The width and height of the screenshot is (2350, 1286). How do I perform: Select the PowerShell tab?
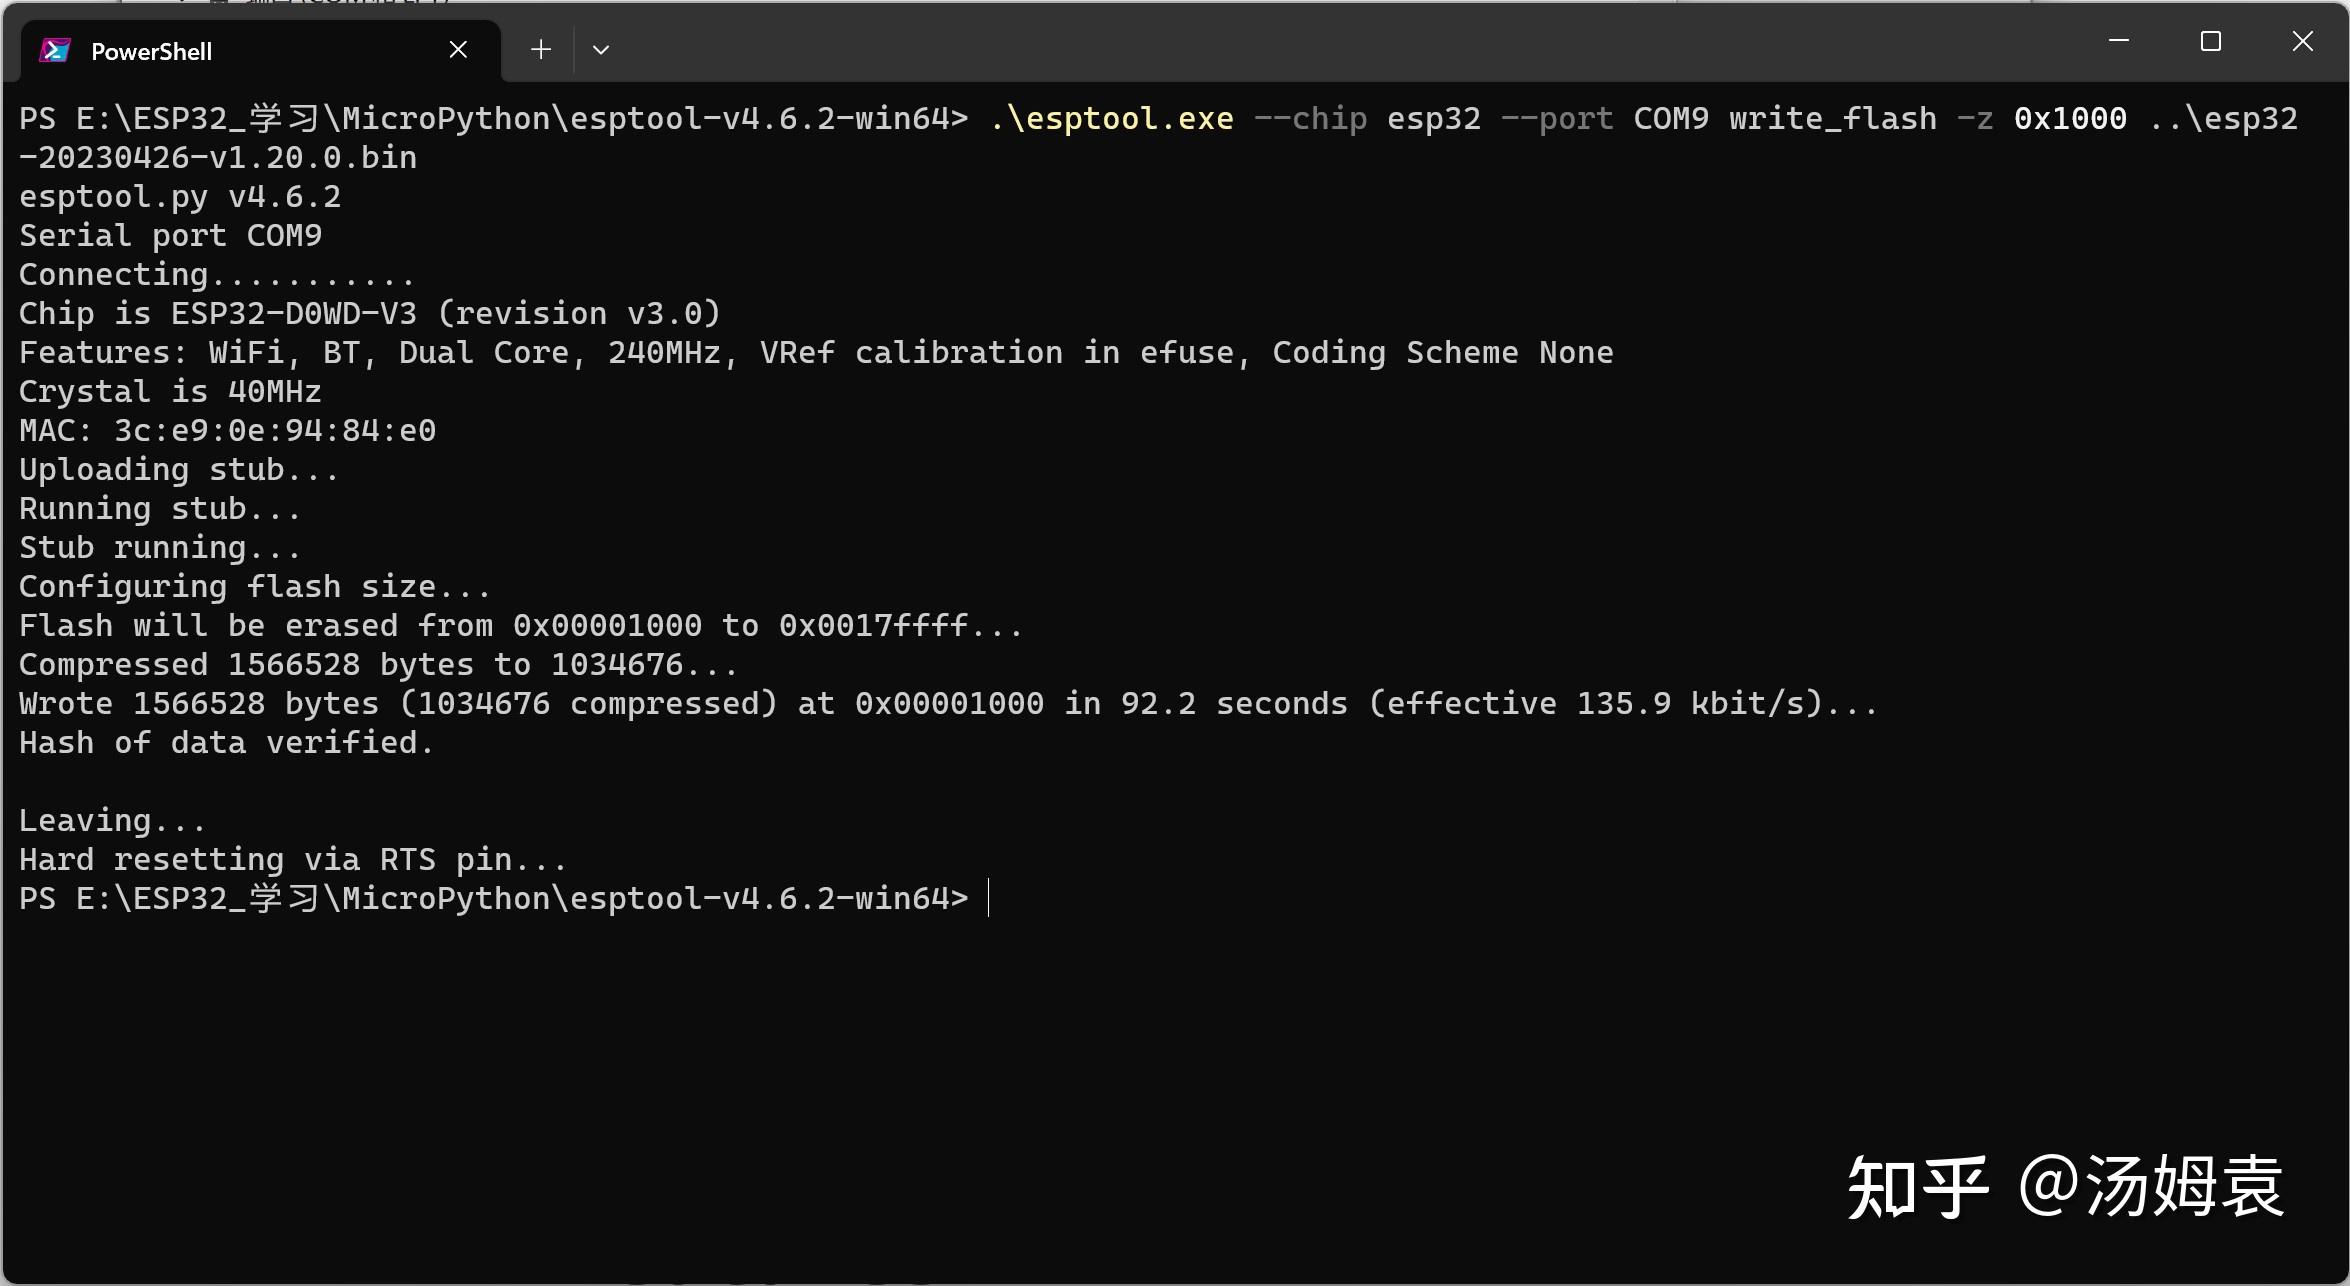pos(251,50)
